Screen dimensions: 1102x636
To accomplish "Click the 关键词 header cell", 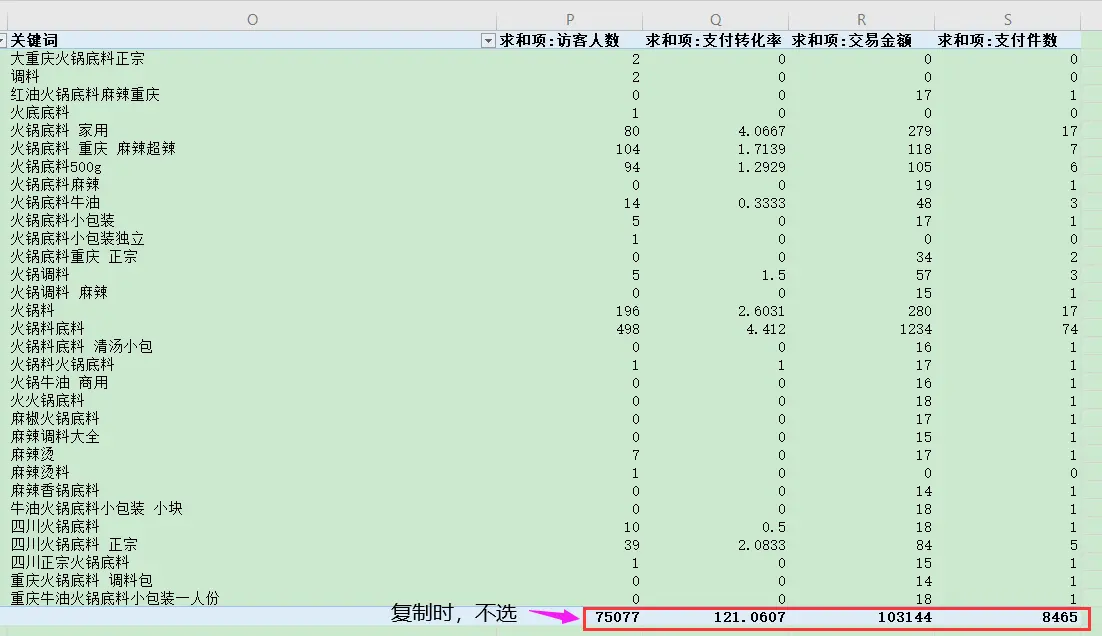I will (x=252, y=40).
